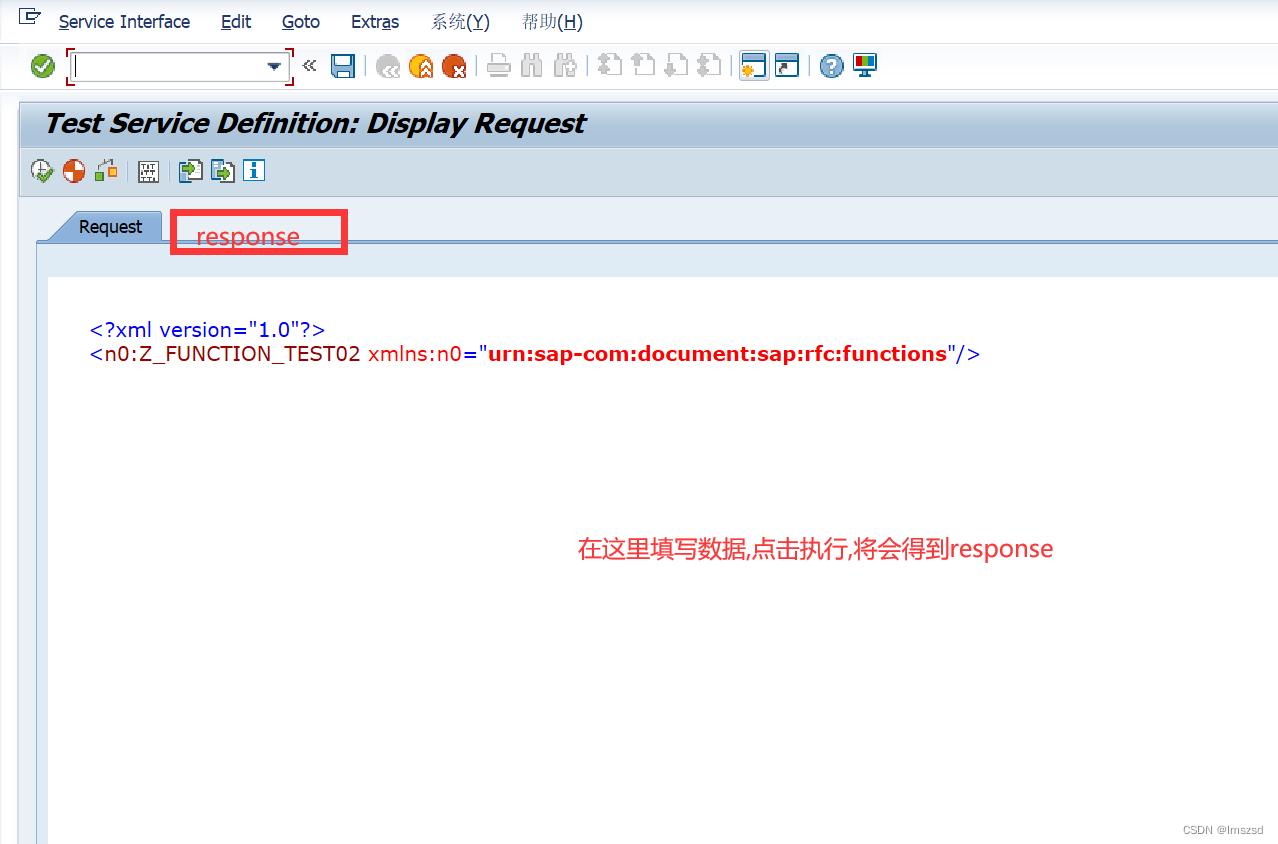Execute the request with the clock-check icon

[42, 171]
